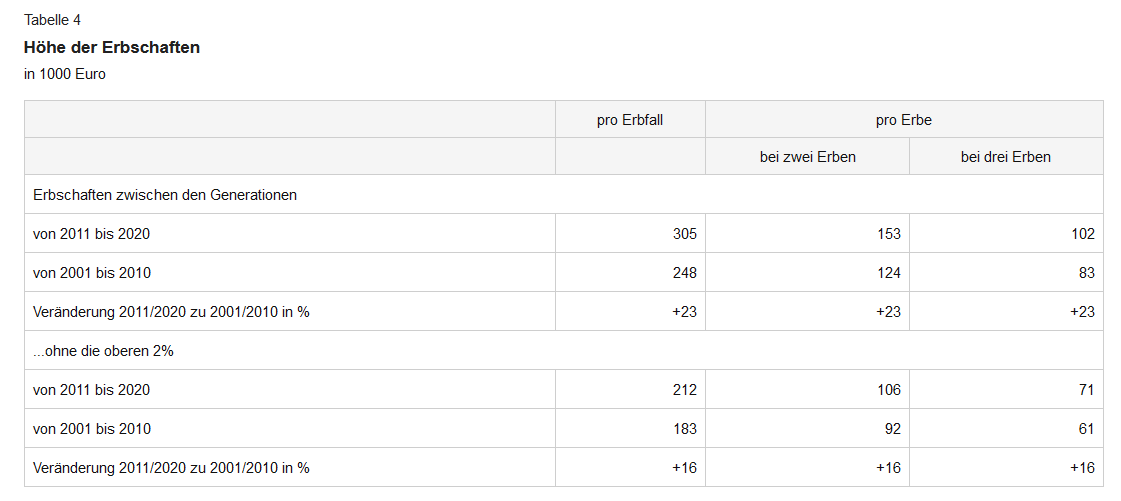The height and width of the screenshot is (501, 1121).
Task: Click the 'bei zwei Erben' subheader
Action: pos(807,157)
